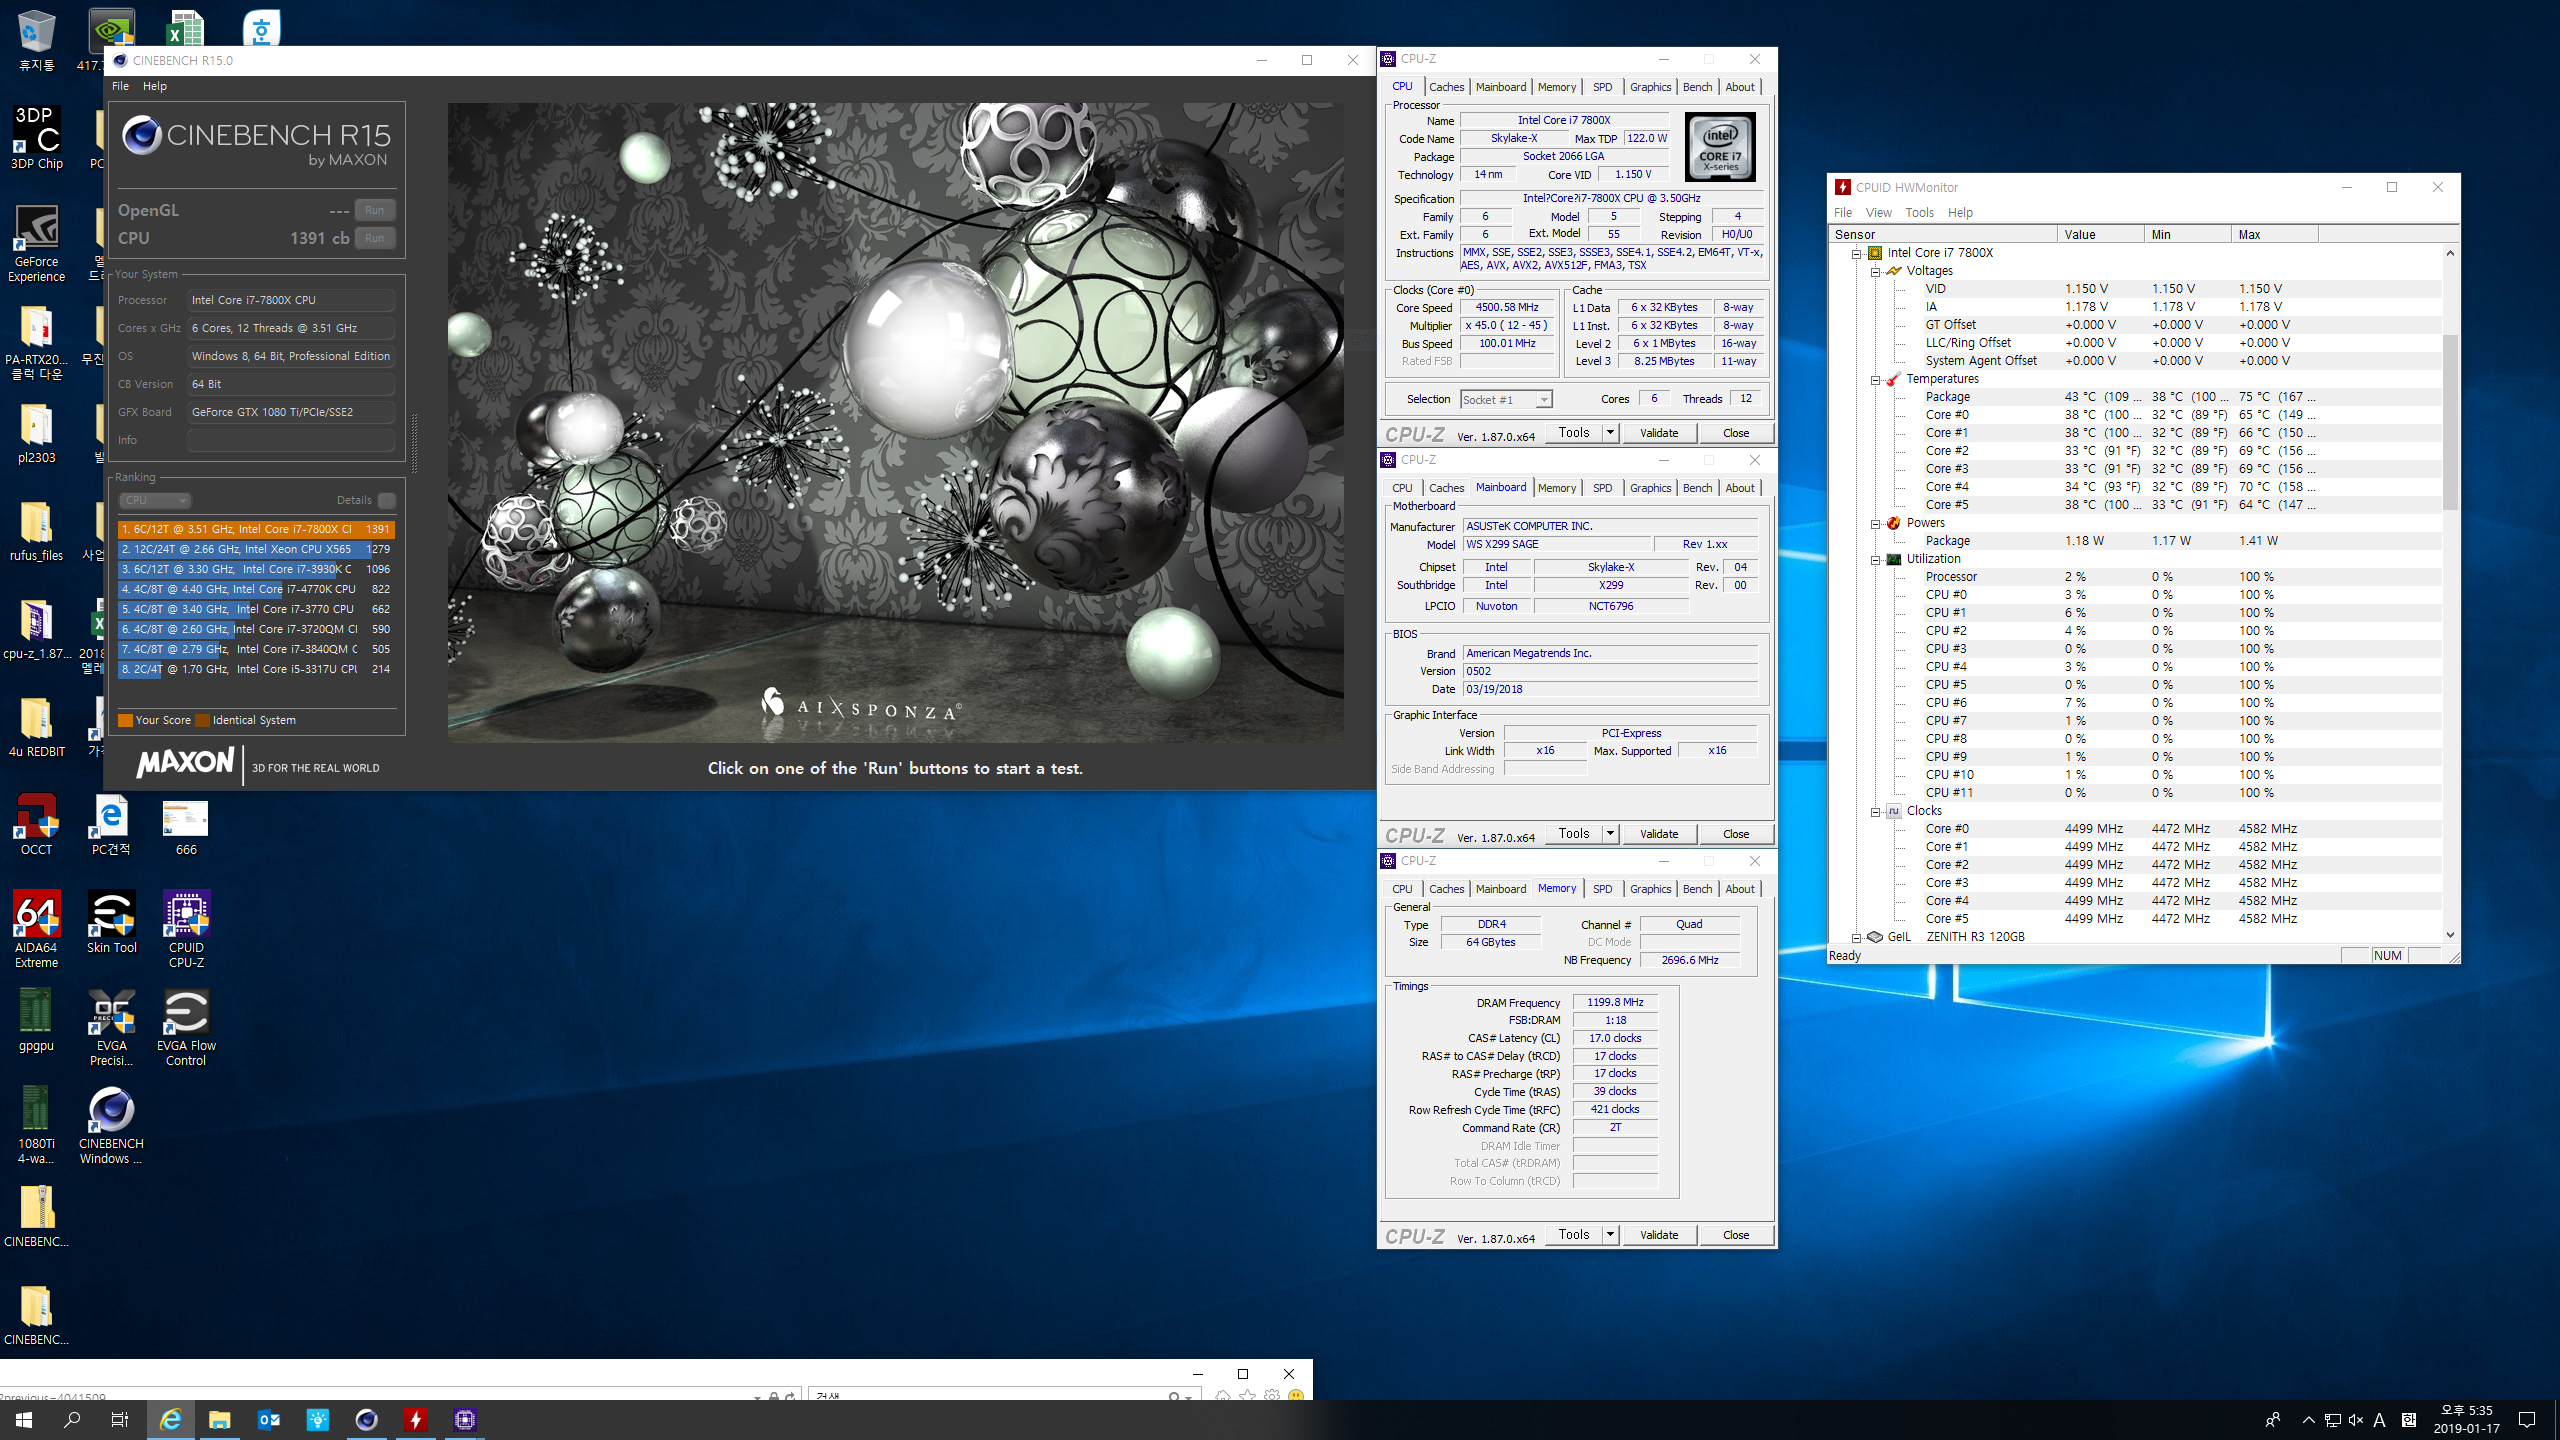
Task: Switch to Caches tab in top CPU-Z window
Action: 1446,87
